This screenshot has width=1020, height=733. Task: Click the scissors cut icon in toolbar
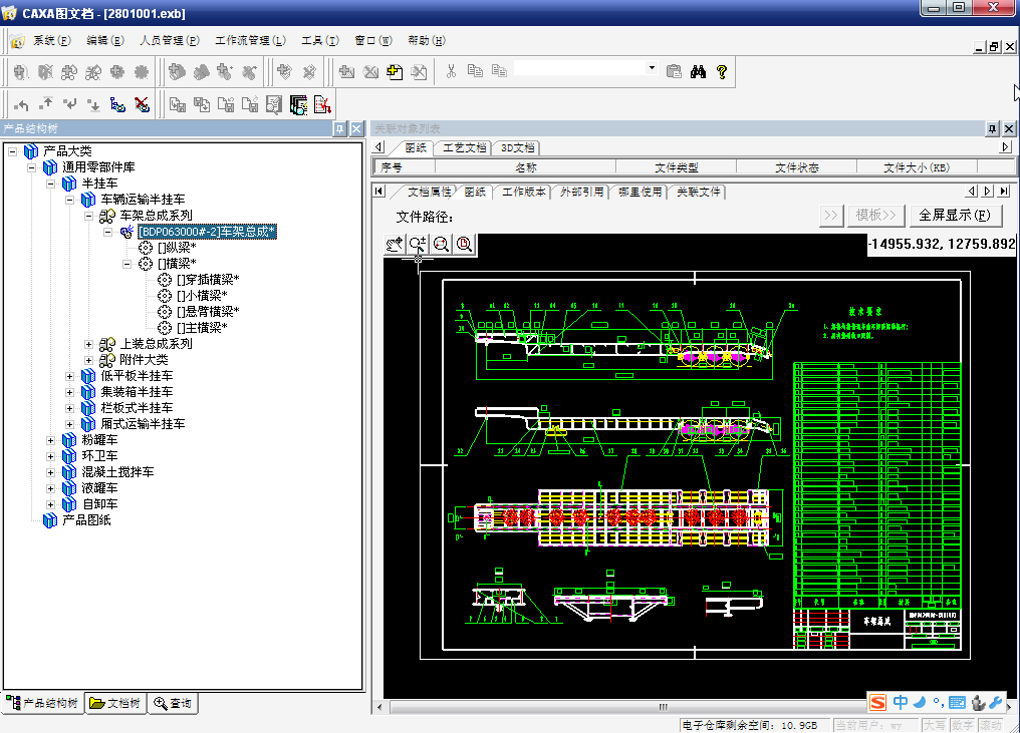(x=451, y=71)
